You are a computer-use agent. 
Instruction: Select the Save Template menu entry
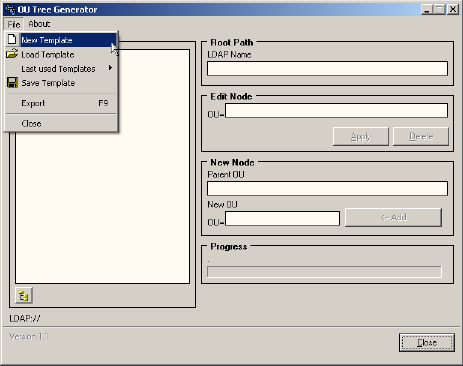tap(61, 83)
